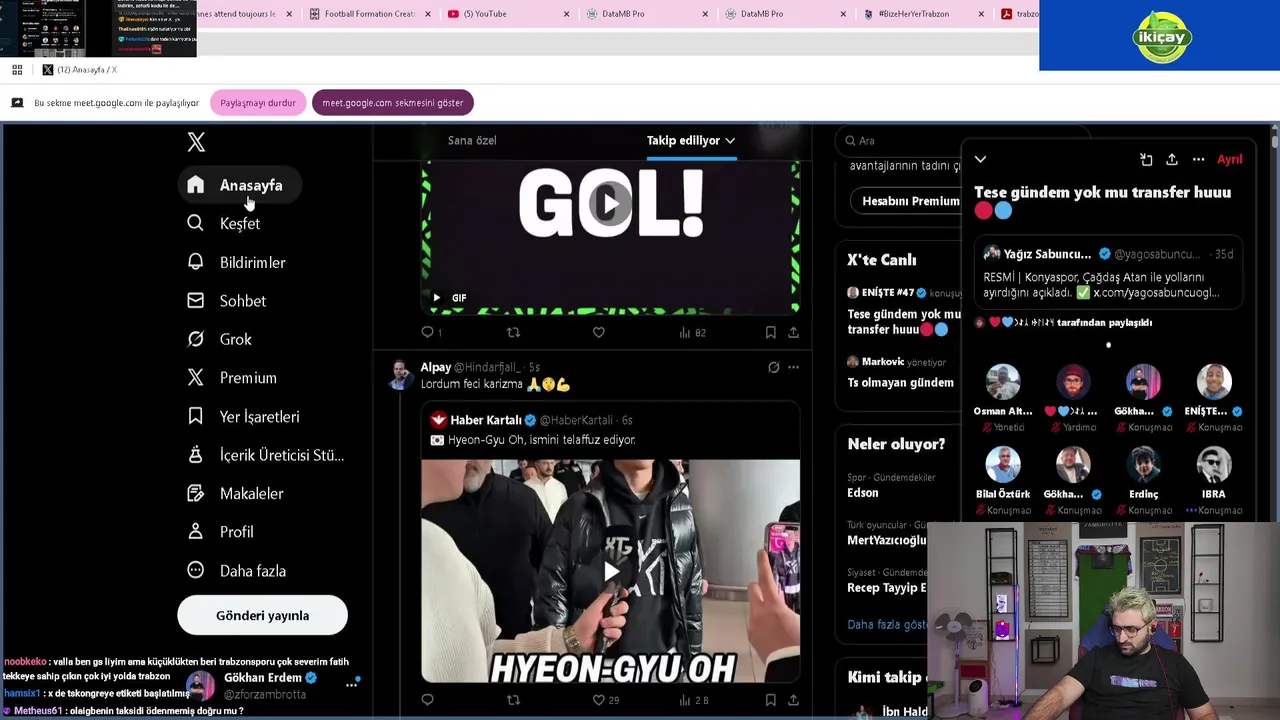Open Ts olmayan gündem space
1280x720 pixels.
click(x=900, y=382)
